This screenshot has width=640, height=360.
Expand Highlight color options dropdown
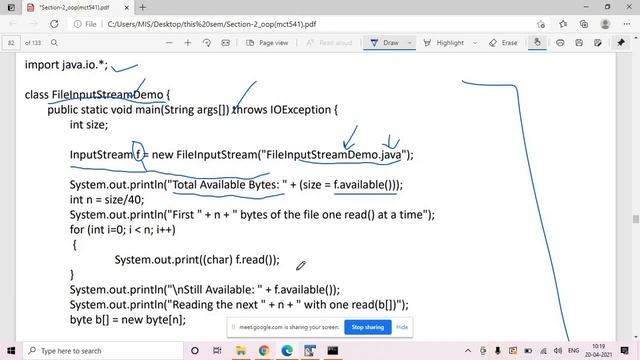[475, 42]
